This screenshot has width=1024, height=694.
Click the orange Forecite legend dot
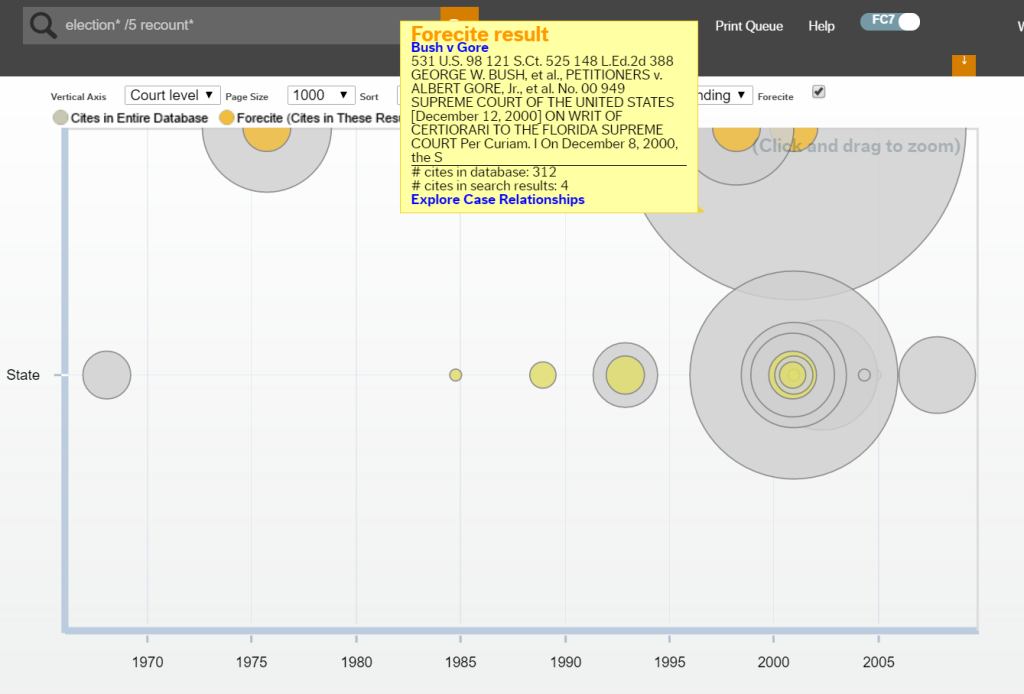coord(227,118)
